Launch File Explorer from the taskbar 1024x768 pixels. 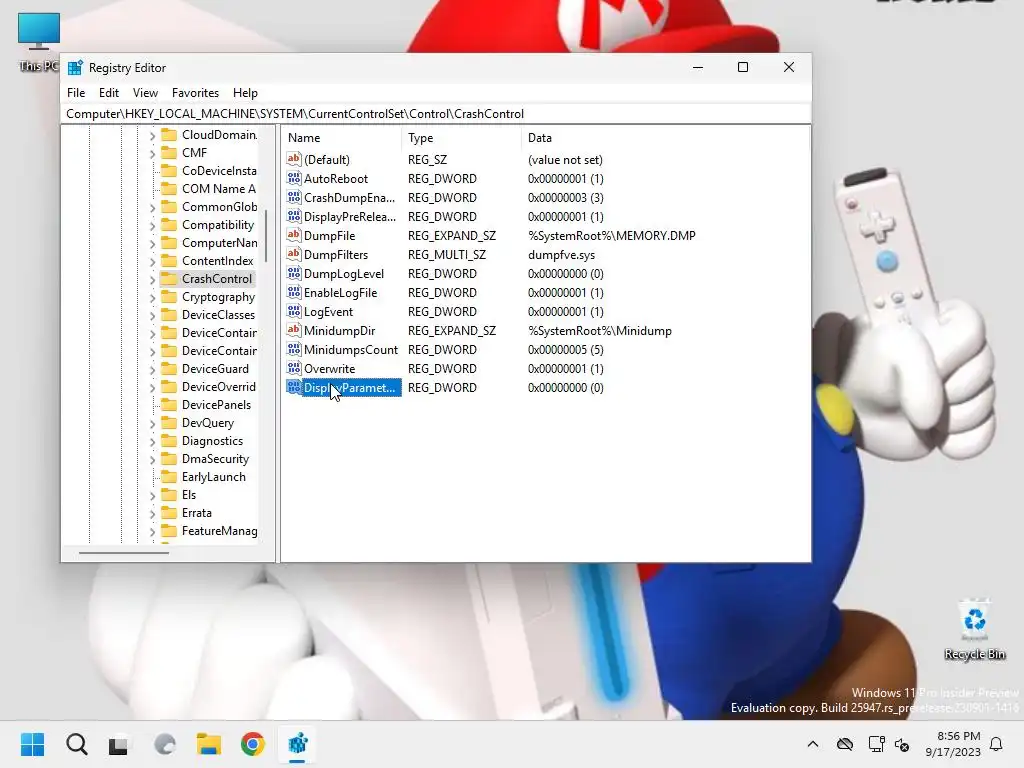(209, 744)
